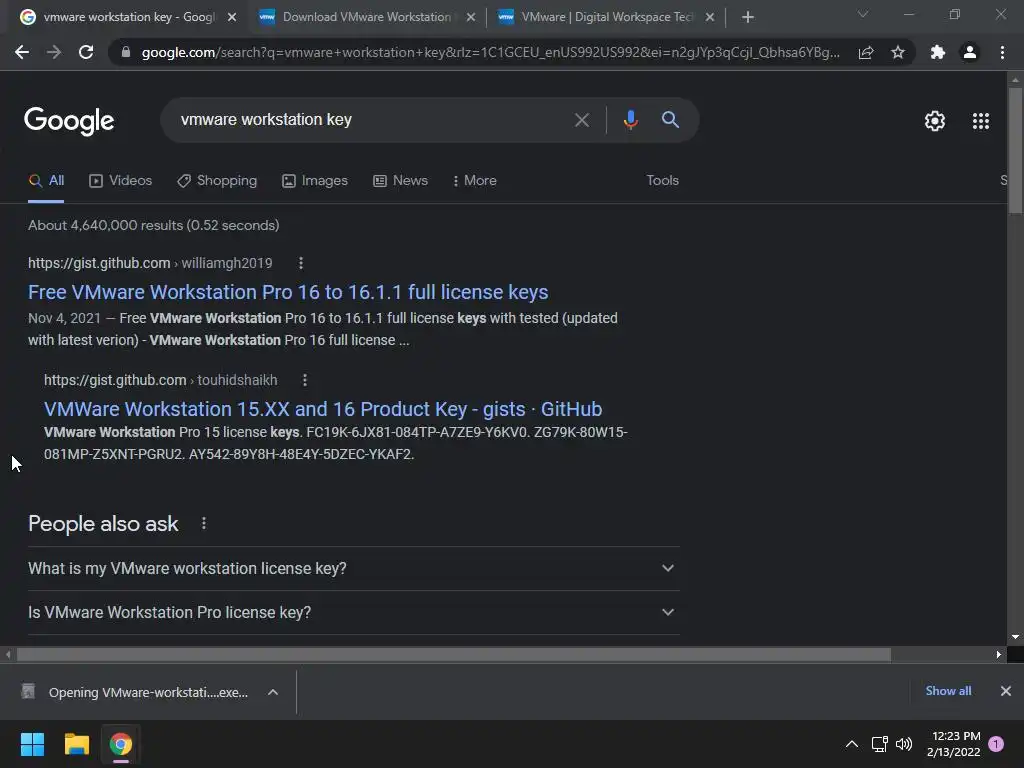Clear the search box text
Image resolution: width=1024 pixels, height=768 pixels.
point(581,120)
